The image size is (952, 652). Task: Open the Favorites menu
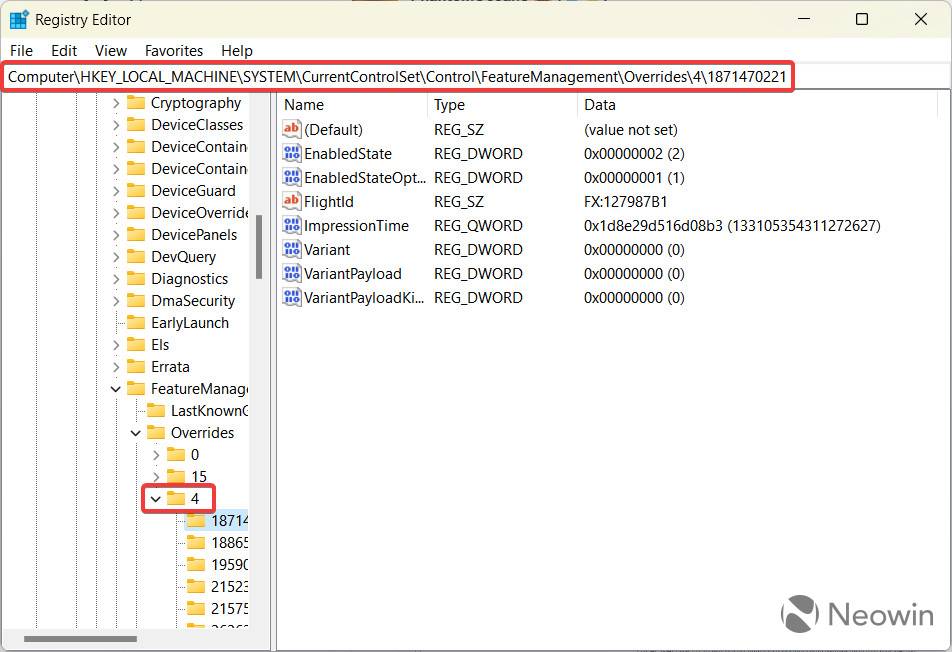click(x=173, y=50)
